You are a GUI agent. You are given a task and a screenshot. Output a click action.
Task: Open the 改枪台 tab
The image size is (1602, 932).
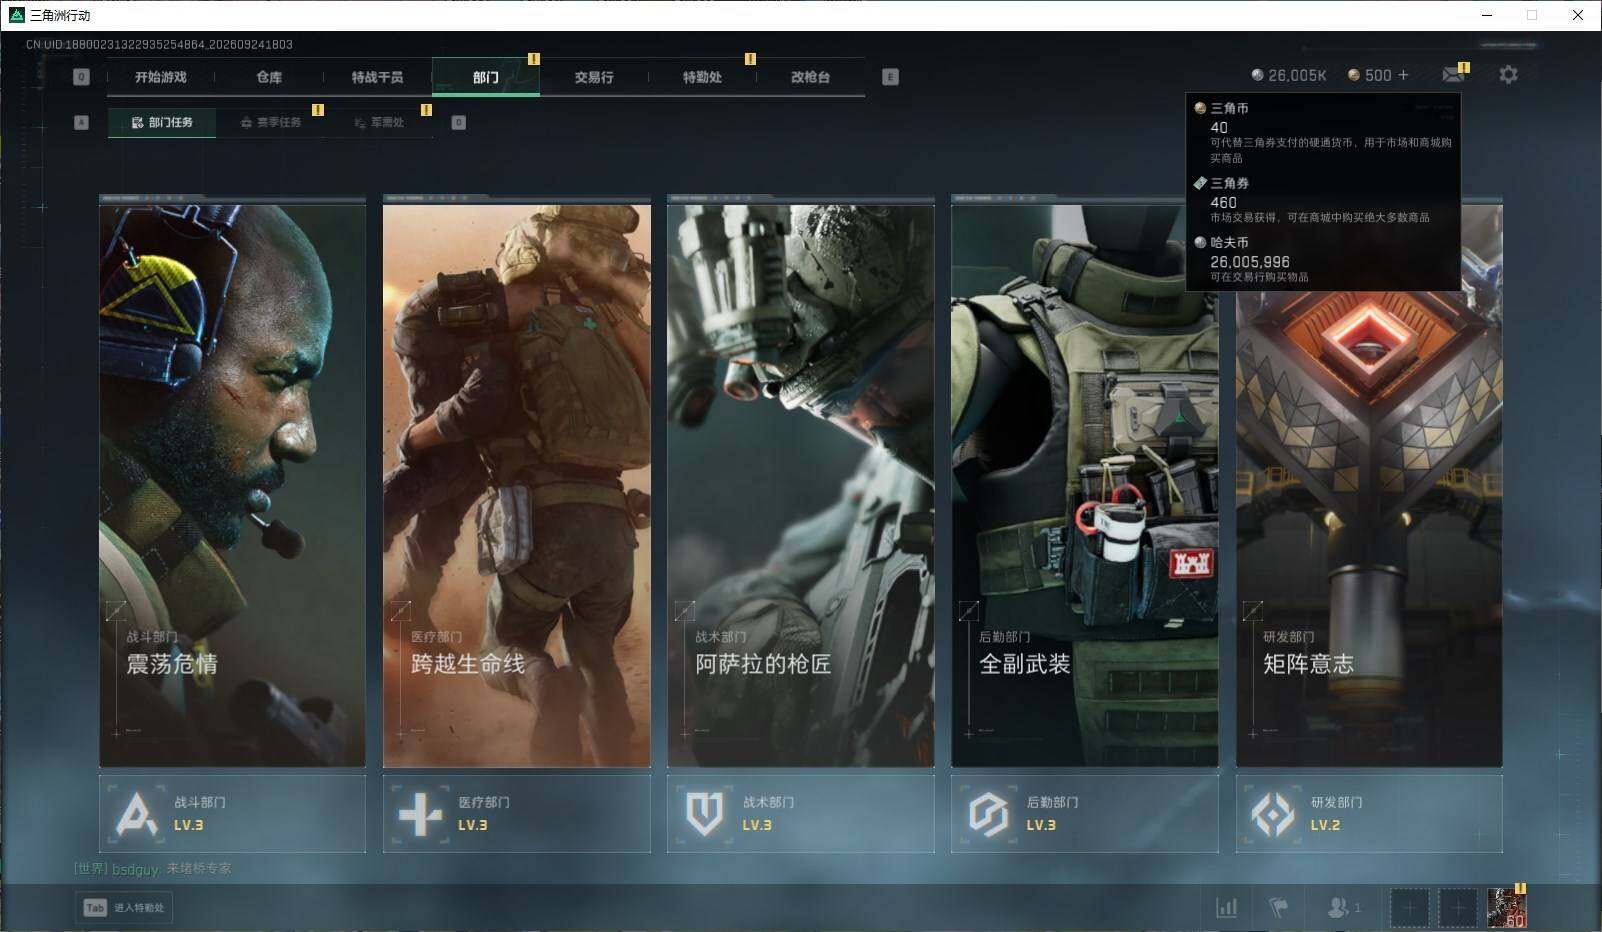[x=810, y=77]
